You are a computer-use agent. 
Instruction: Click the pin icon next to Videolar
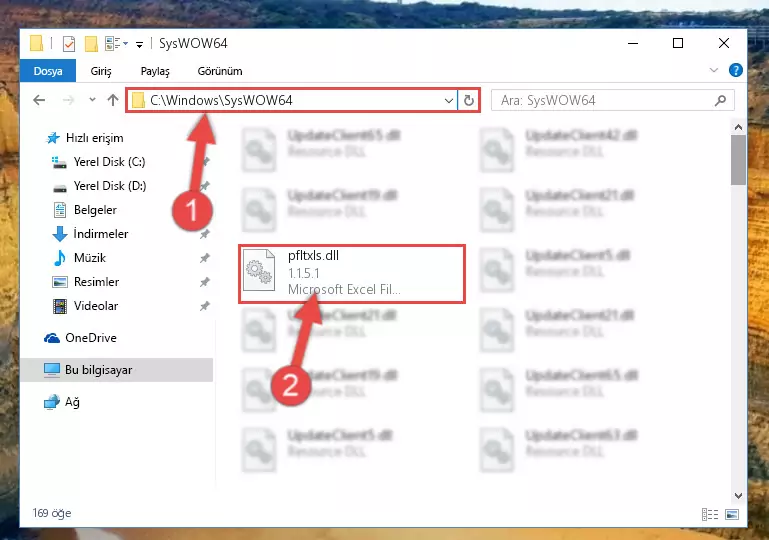tap(205, 306)
